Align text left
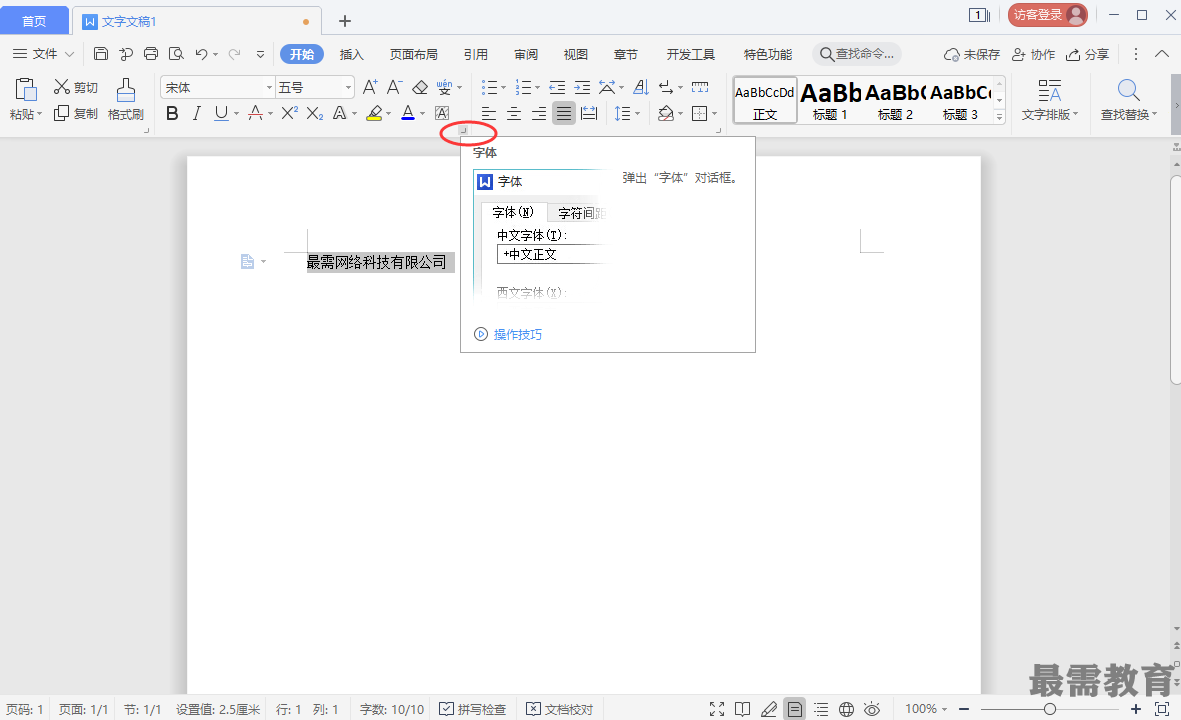This screenshot has width=1181, height=720. click(x=489, y=113)
